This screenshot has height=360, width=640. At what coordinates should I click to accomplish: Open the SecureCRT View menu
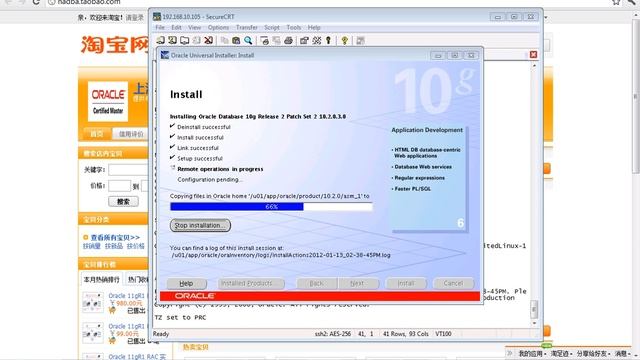point(194,27)
